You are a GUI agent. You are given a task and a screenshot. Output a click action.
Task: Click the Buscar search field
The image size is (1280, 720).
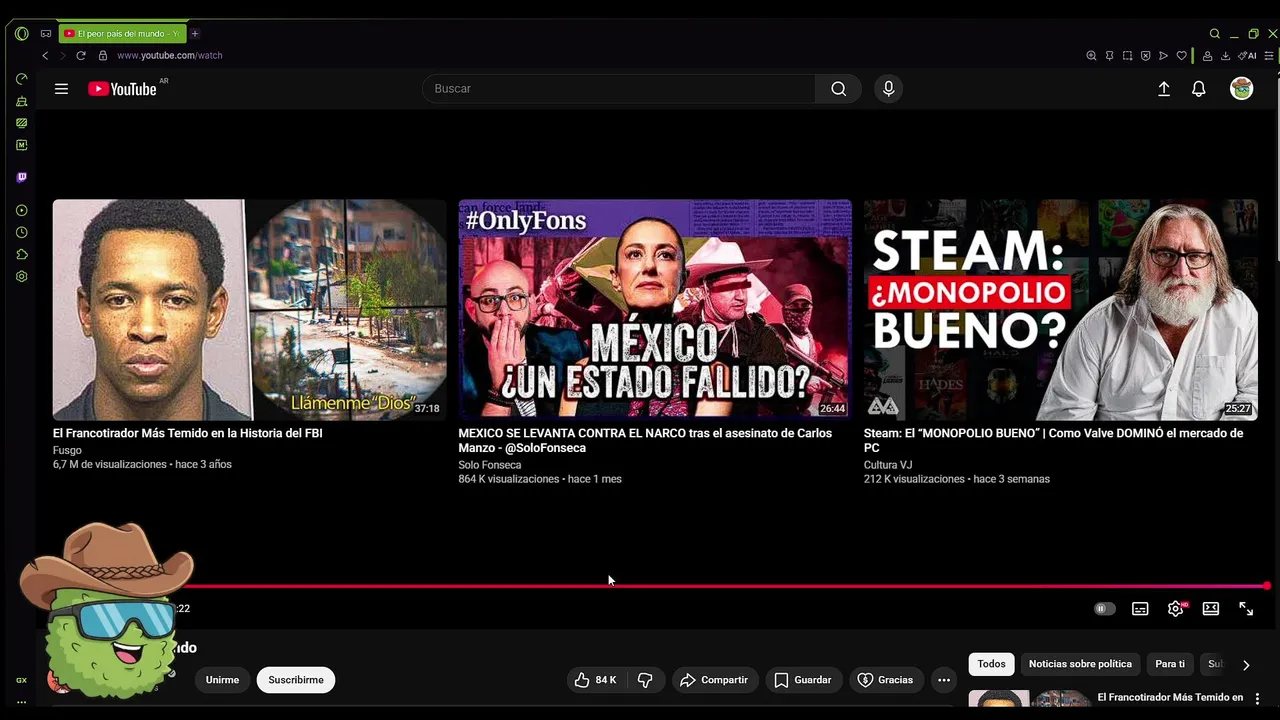(618, 89)
